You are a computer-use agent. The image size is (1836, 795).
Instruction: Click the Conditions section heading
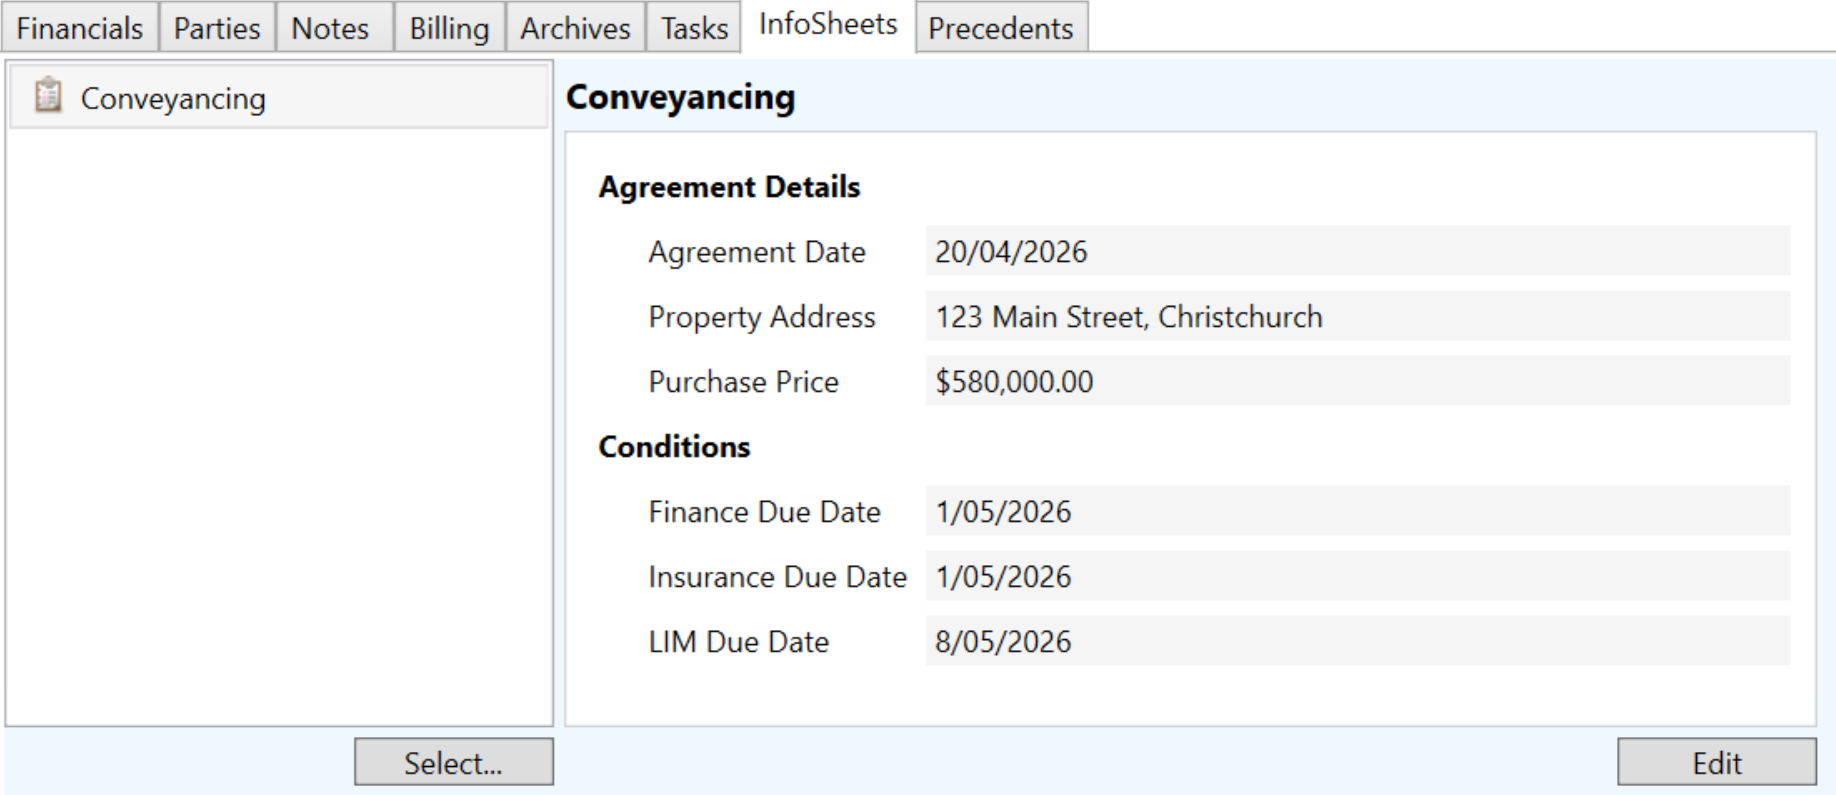pos(674,447)
